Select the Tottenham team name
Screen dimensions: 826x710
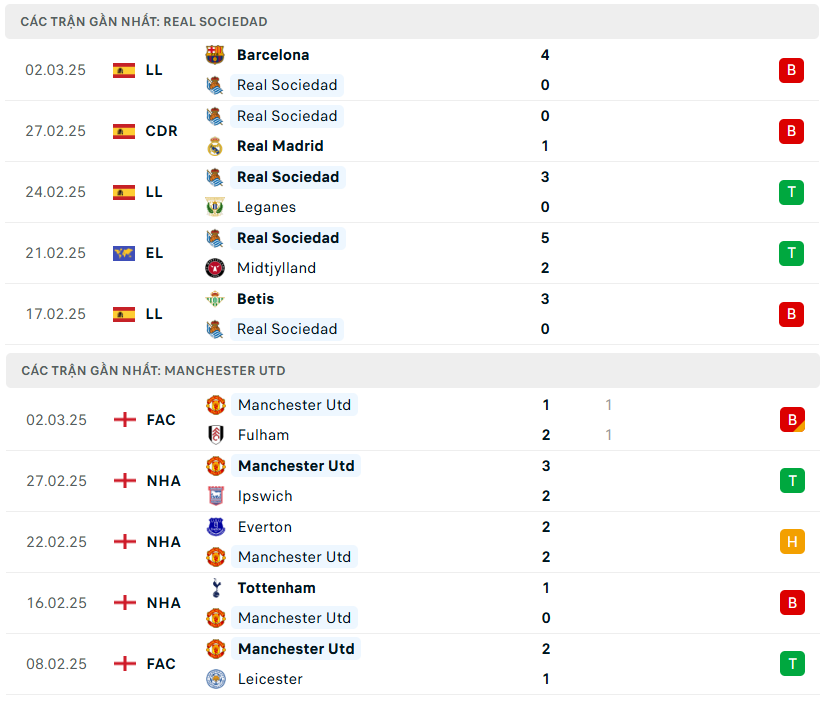(276, 588)
